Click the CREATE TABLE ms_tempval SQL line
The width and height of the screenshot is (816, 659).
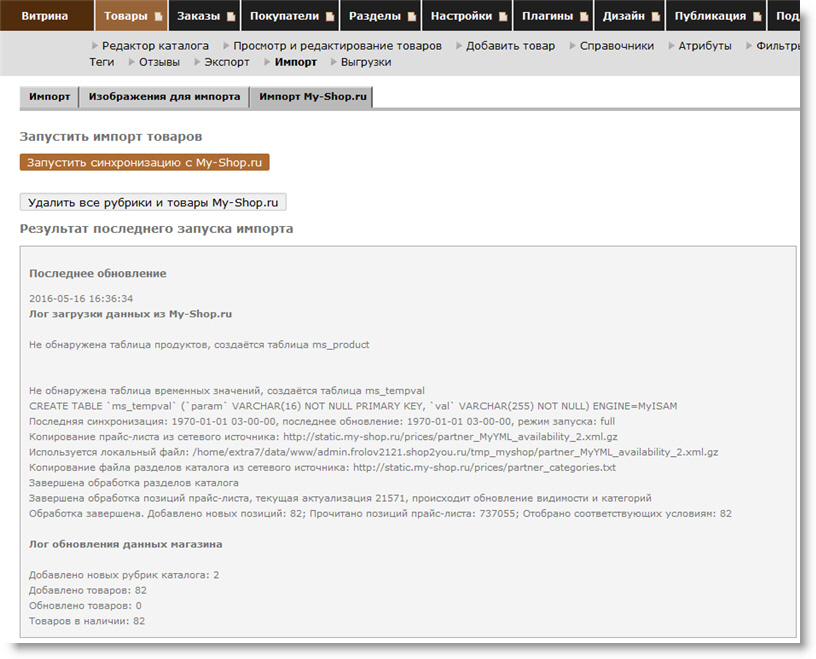(x=353, y=406)
